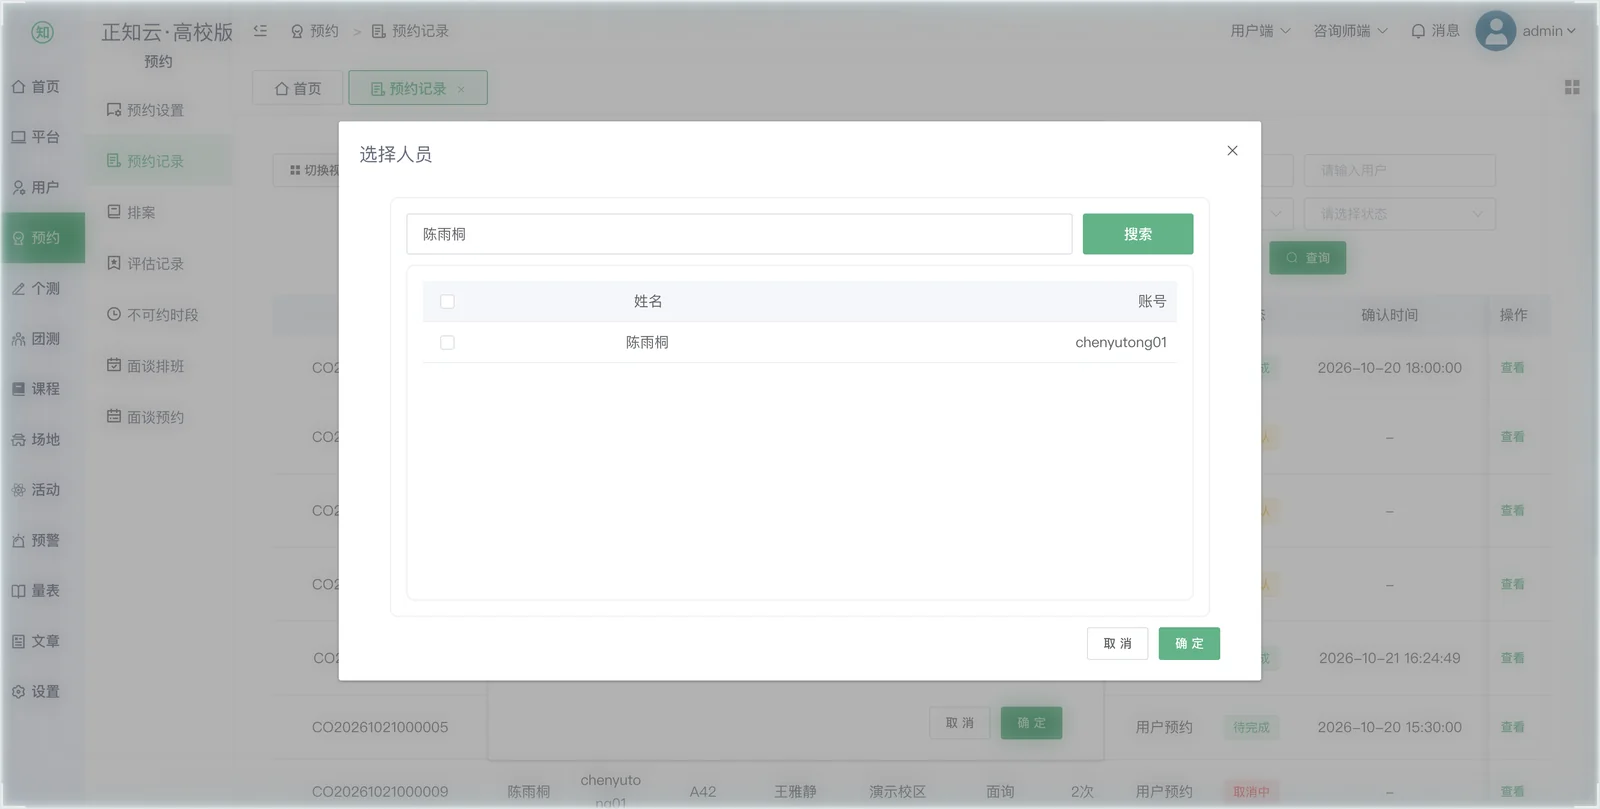
Task: Open the 请选择状态 dropdown
Action: pos(1400,214)
